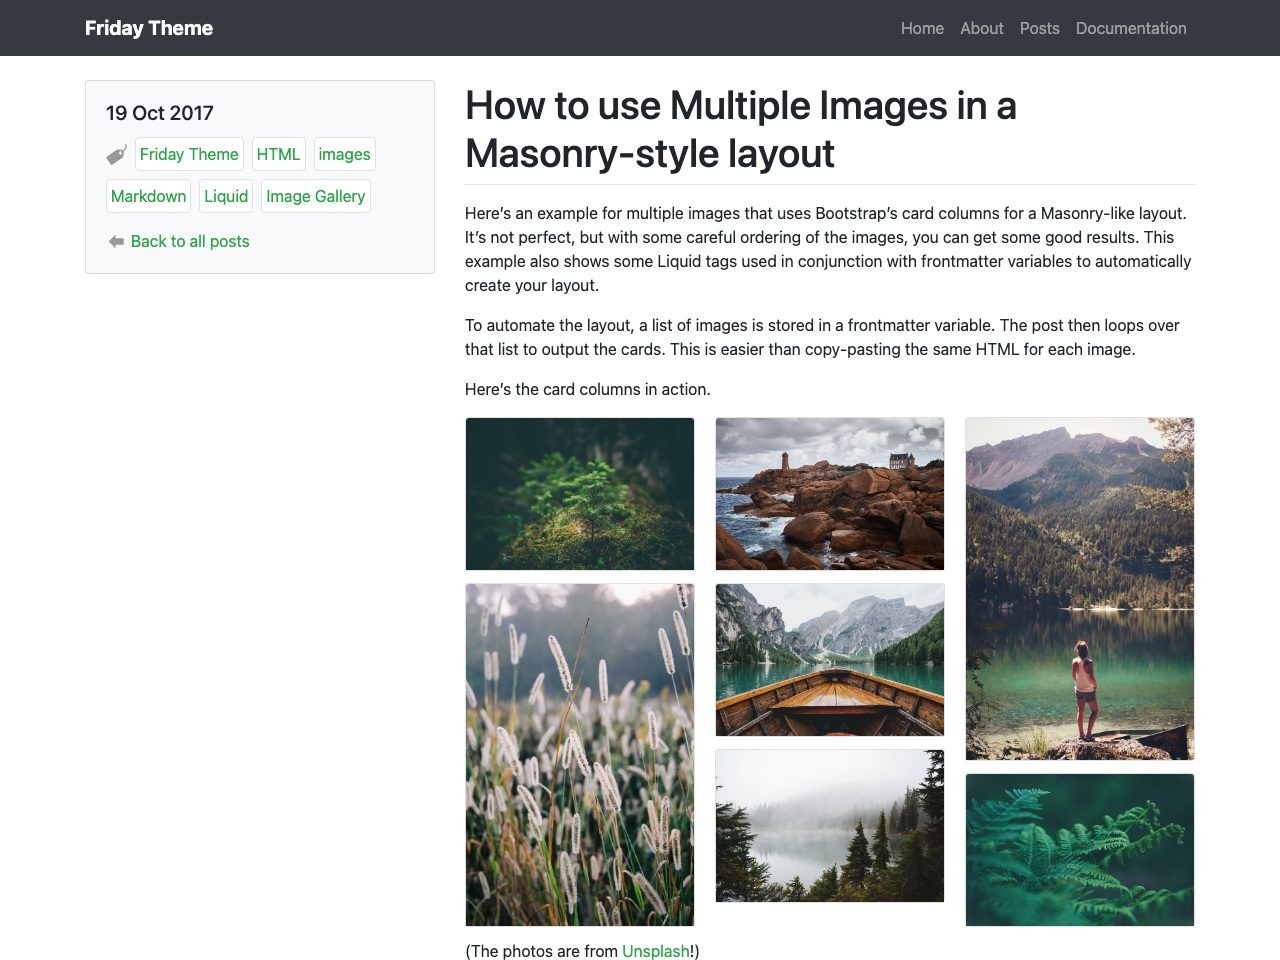The width and height of the screenshot is (1280, 960).
Task: Open the small pine sapling photo
Action: point(580,494)
